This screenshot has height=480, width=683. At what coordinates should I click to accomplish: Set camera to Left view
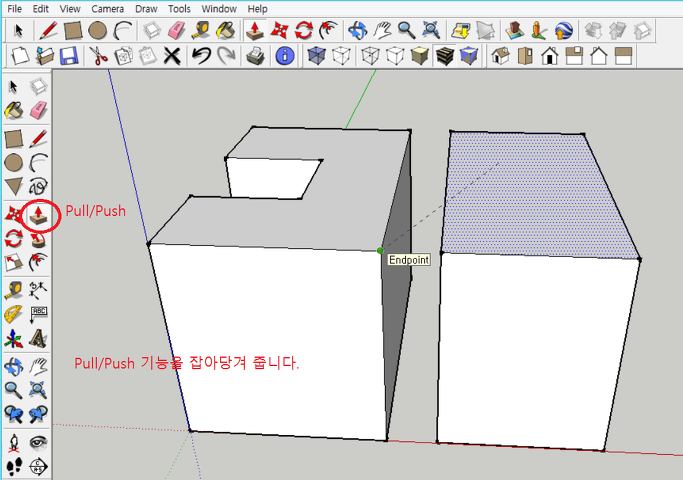623,56
